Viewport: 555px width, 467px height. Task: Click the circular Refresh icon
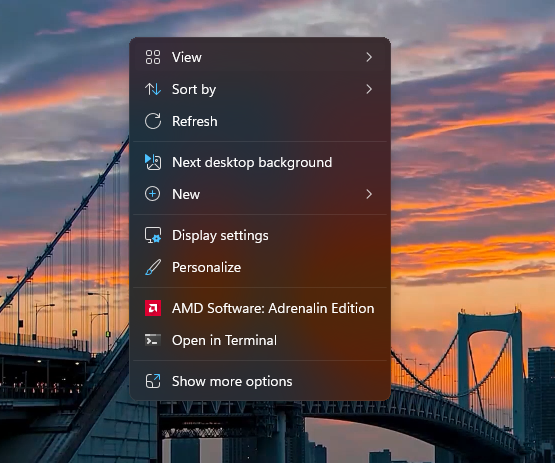153,121
